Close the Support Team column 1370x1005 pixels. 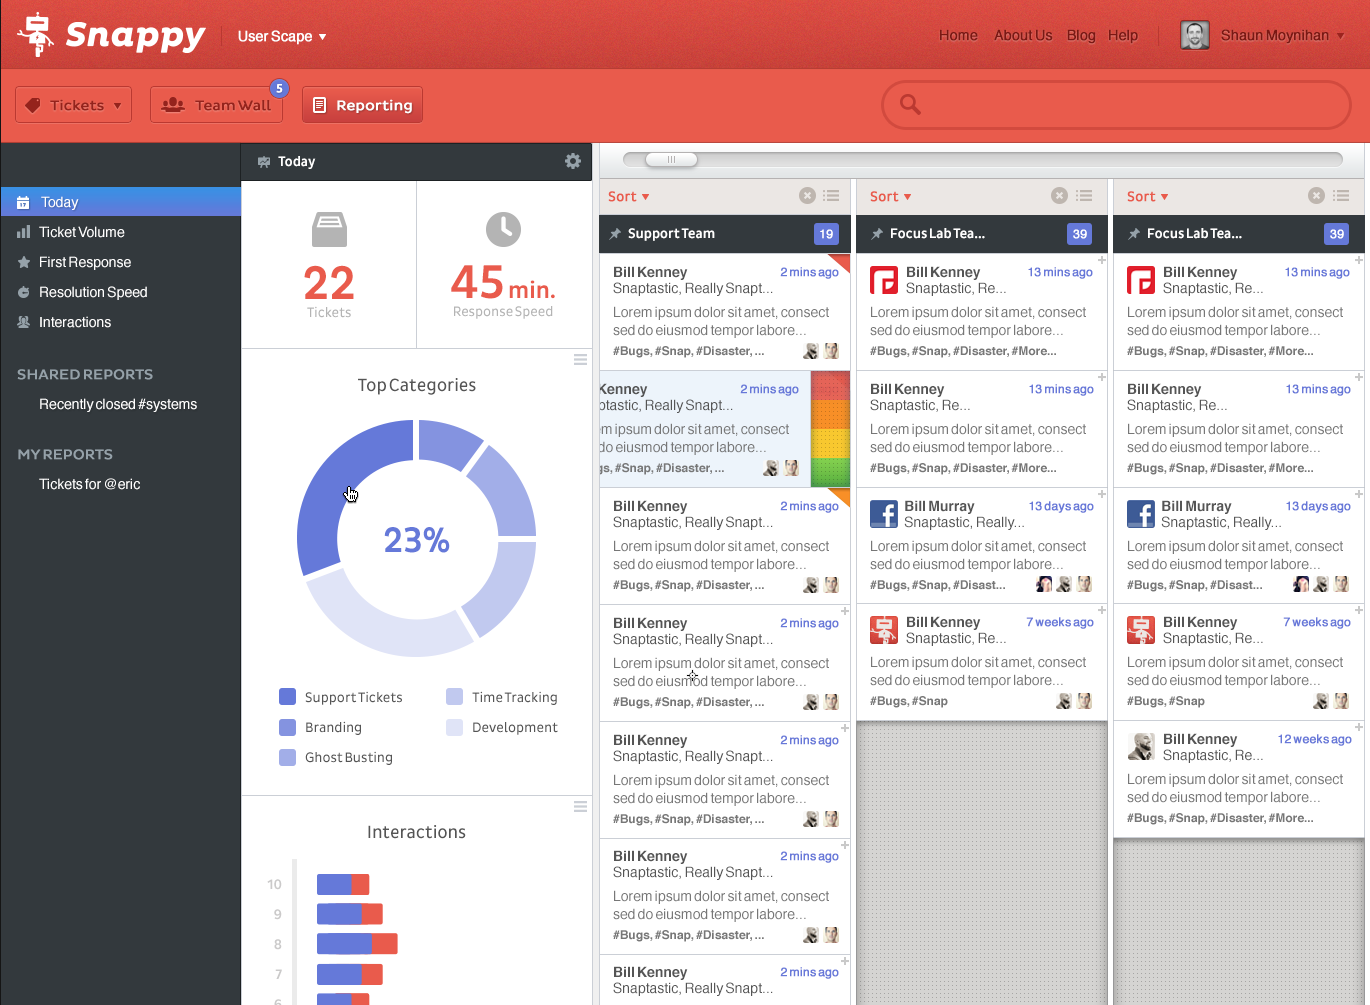[x=807, y=196]
